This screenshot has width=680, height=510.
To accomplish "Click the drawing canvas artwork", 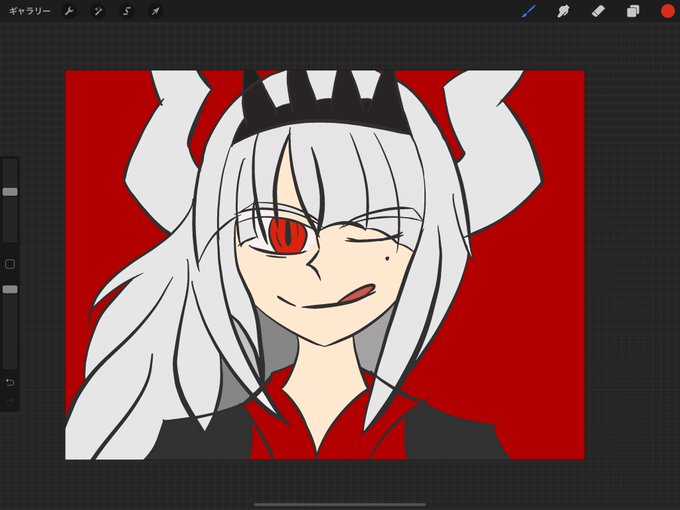I will [325, 265].
